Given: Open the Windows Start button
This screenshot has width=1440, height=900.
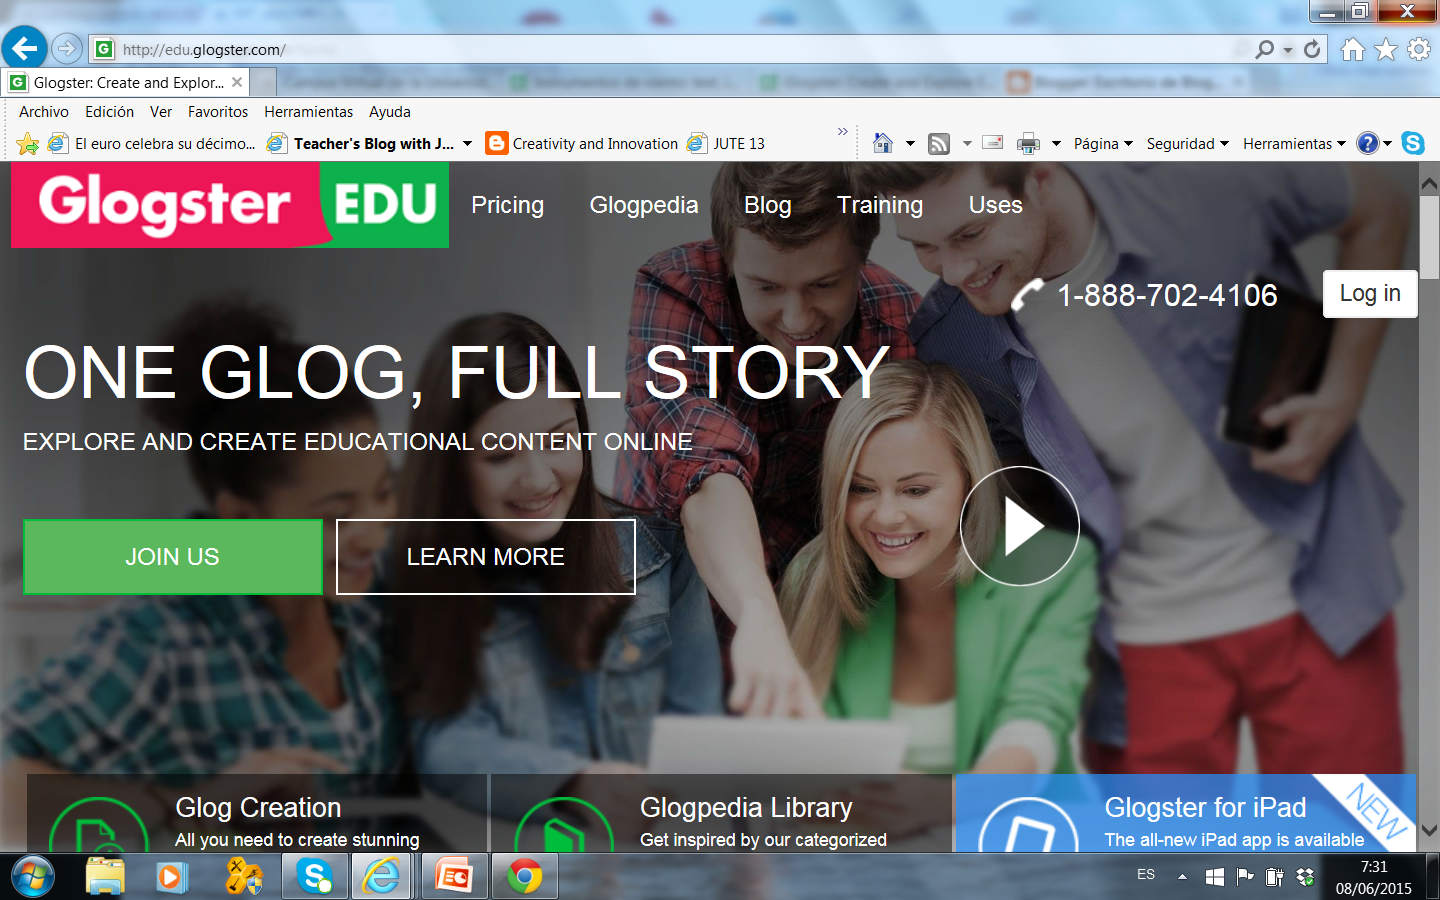Looking at the screenshot, I should tap(33, 877).
